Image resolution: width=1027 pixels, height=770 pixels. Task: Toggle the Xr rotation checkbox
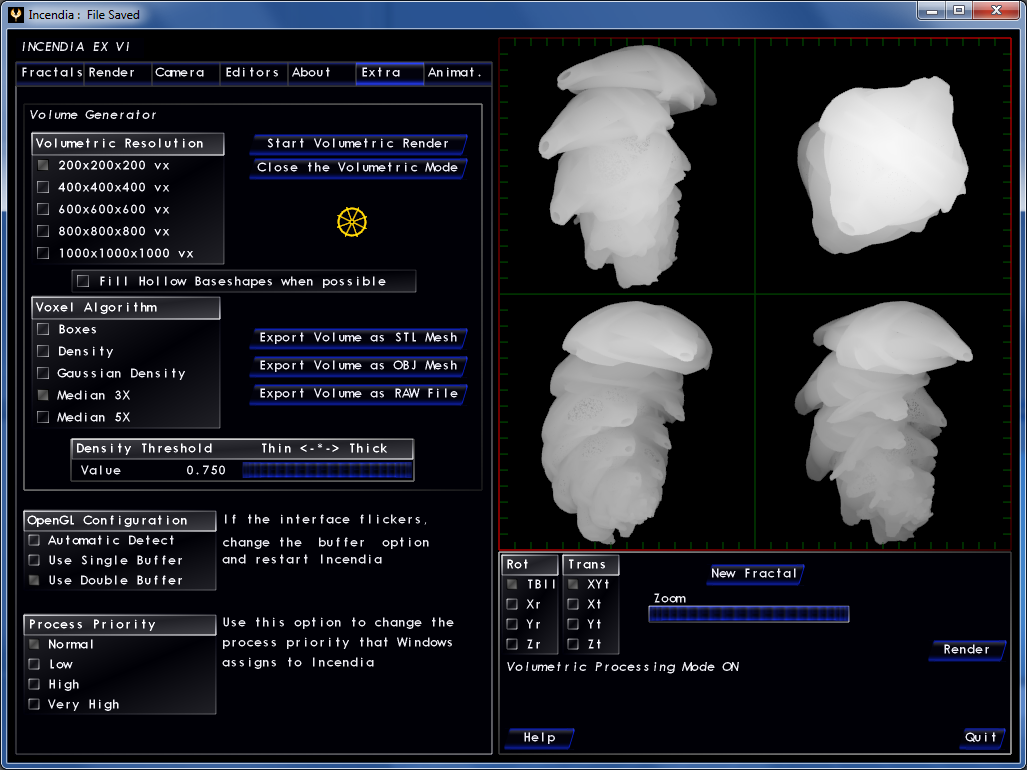[512, 604]
